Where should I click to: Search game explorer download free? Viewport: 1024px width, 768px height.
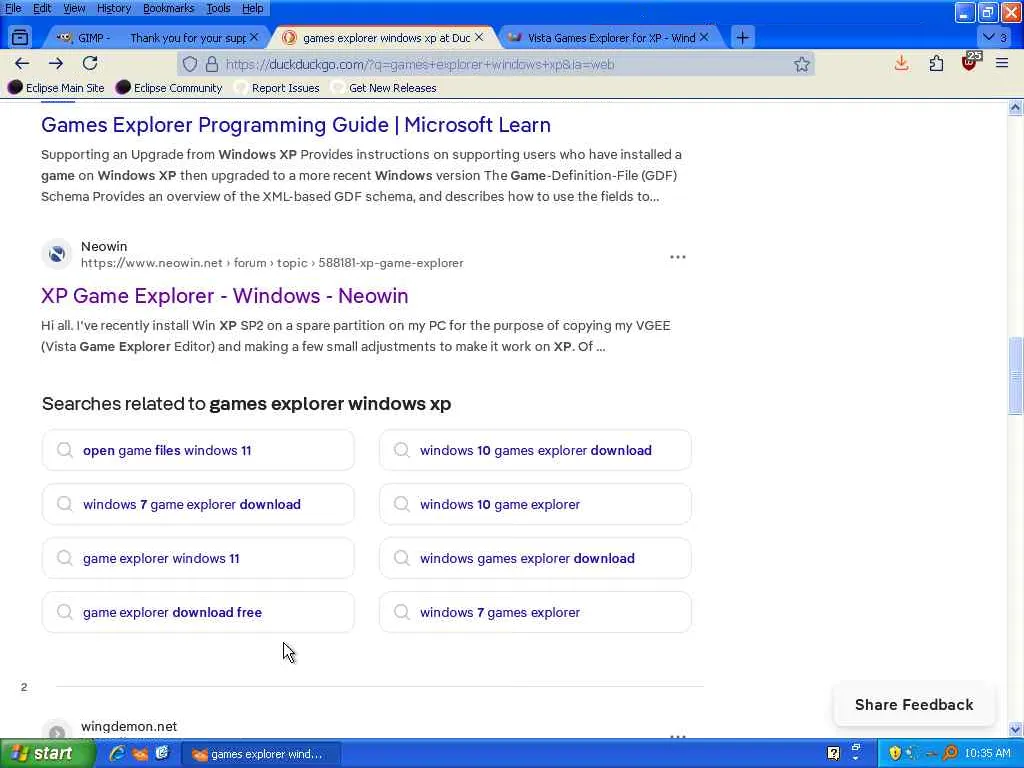(x=198, y=613)
